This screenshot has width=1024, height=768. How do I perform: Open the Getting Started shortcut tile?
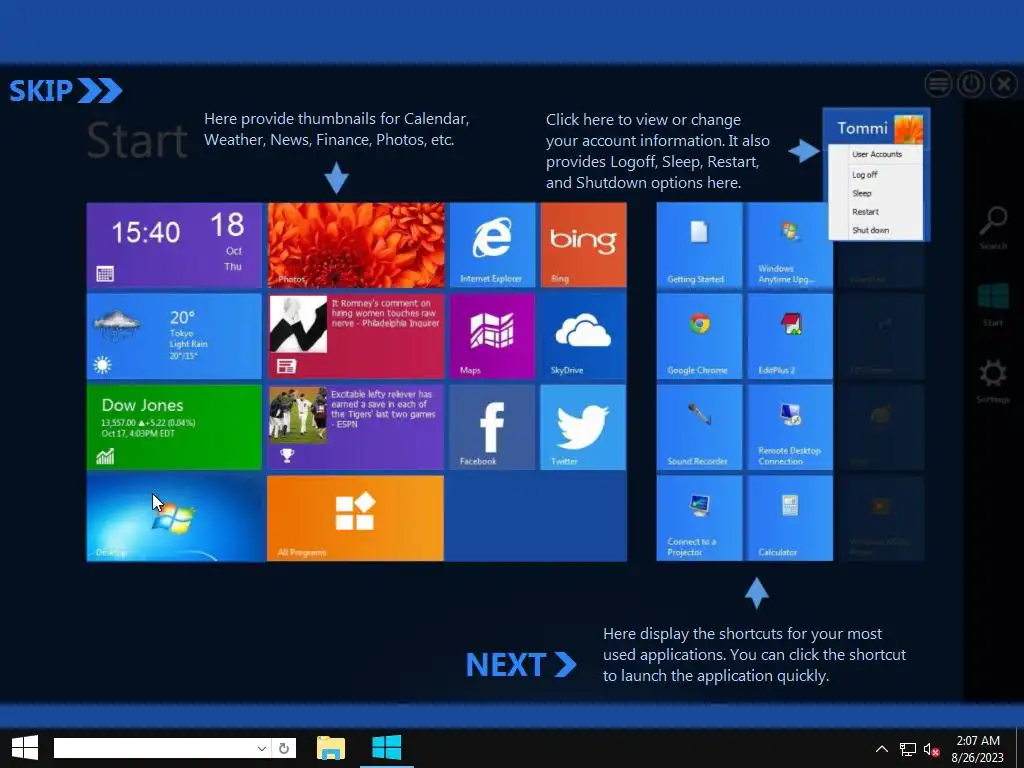point(699,245)
